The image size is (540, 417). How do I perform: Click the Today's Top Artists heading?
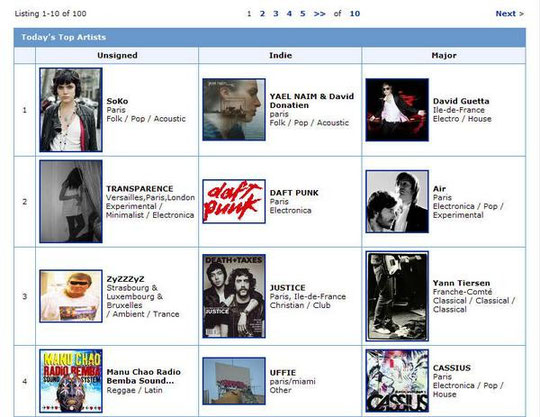coord(63,37)
